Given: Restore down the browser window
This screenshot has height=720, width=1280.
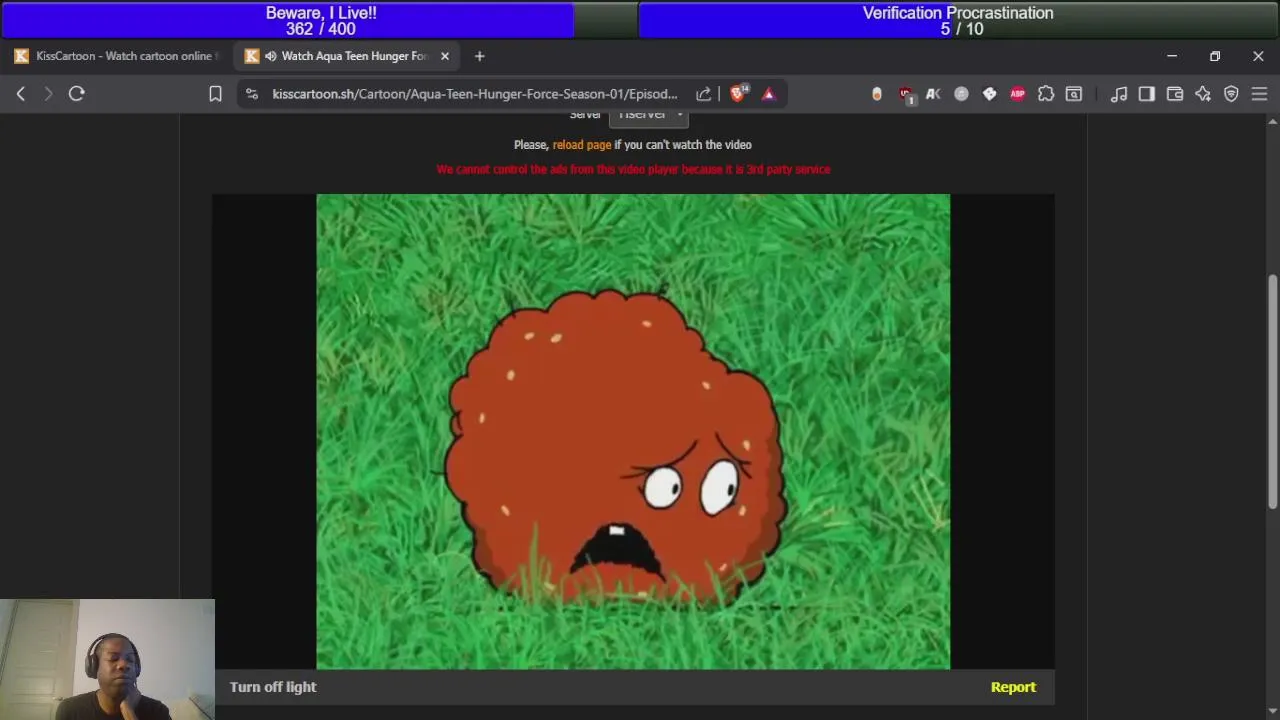Looking at the screenshot, I should coord(1215,56).
